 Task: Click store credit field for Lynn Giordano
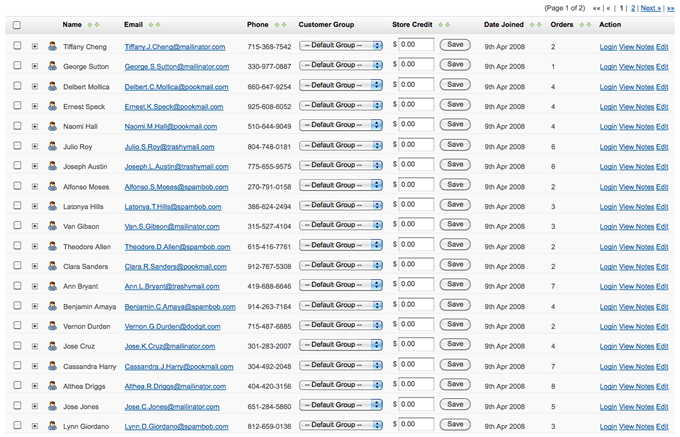416,424
